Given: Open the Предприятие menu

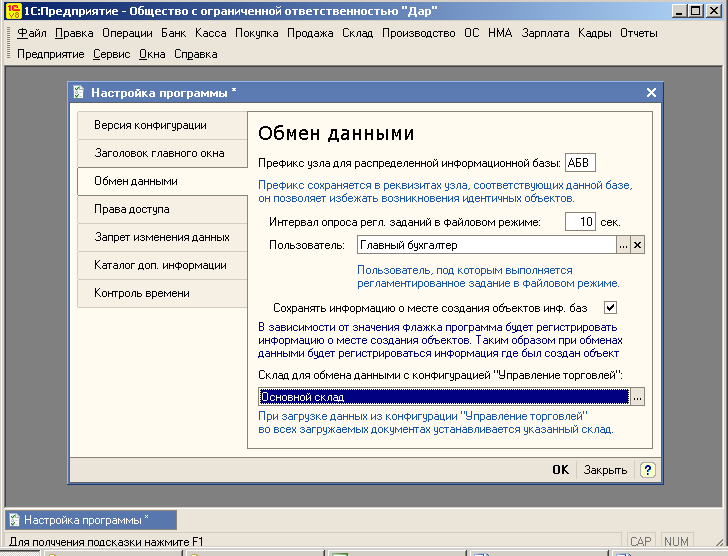Looking at the screenshot, I should click(x=51, y=54).
